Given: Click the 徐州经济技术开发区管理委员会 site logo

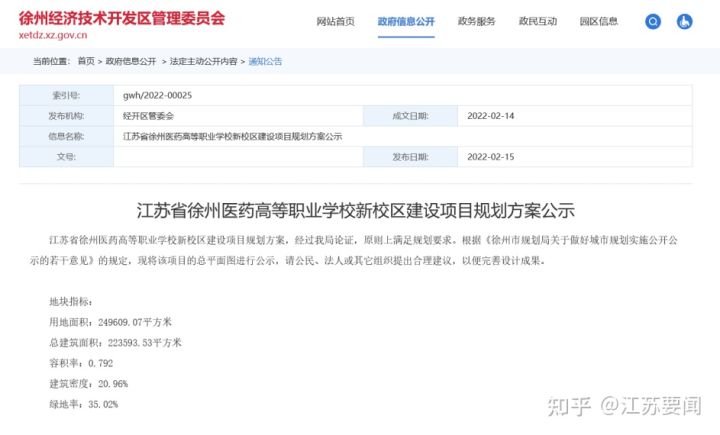Looking at the screenshot, I should [x=122, y=18].
